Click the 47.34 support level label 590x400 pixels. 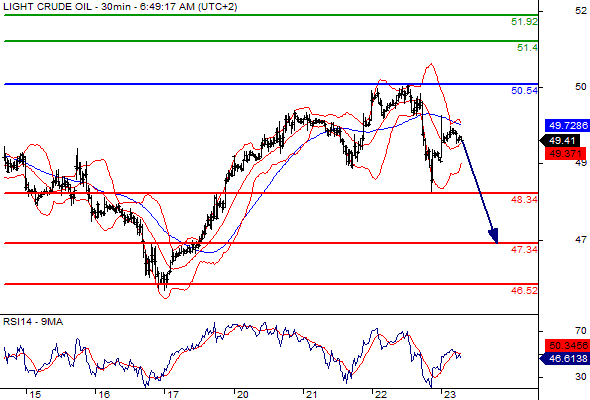524,249
